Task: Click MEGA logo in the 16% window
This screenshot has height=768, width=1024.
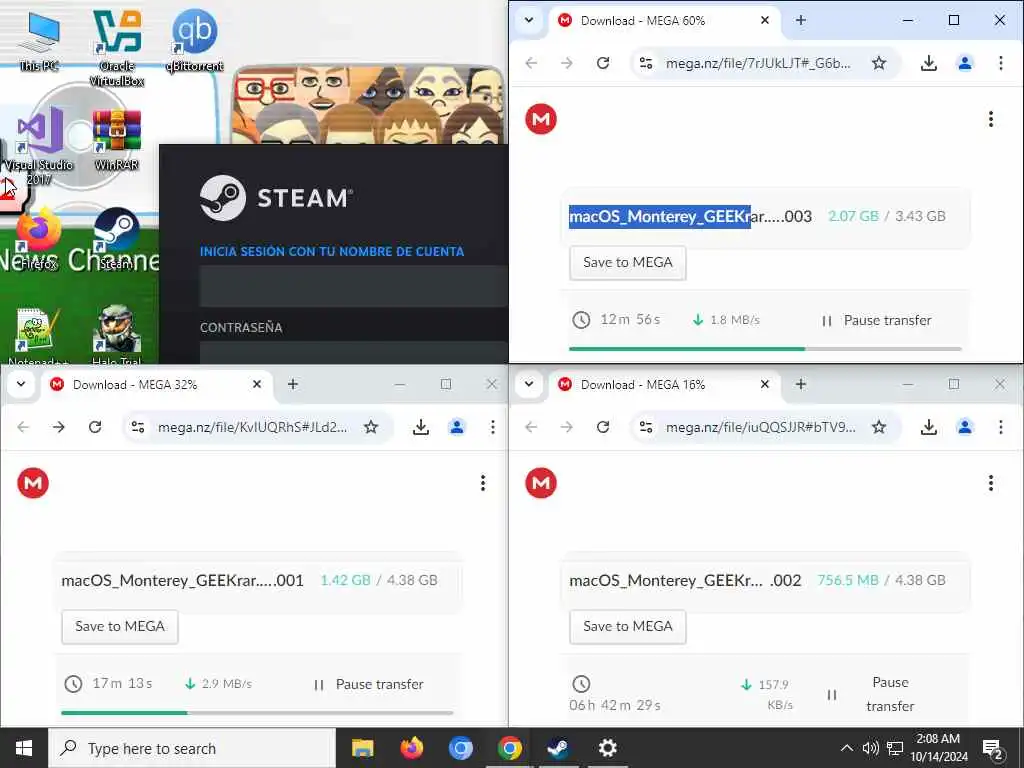Action: [541, 483]
